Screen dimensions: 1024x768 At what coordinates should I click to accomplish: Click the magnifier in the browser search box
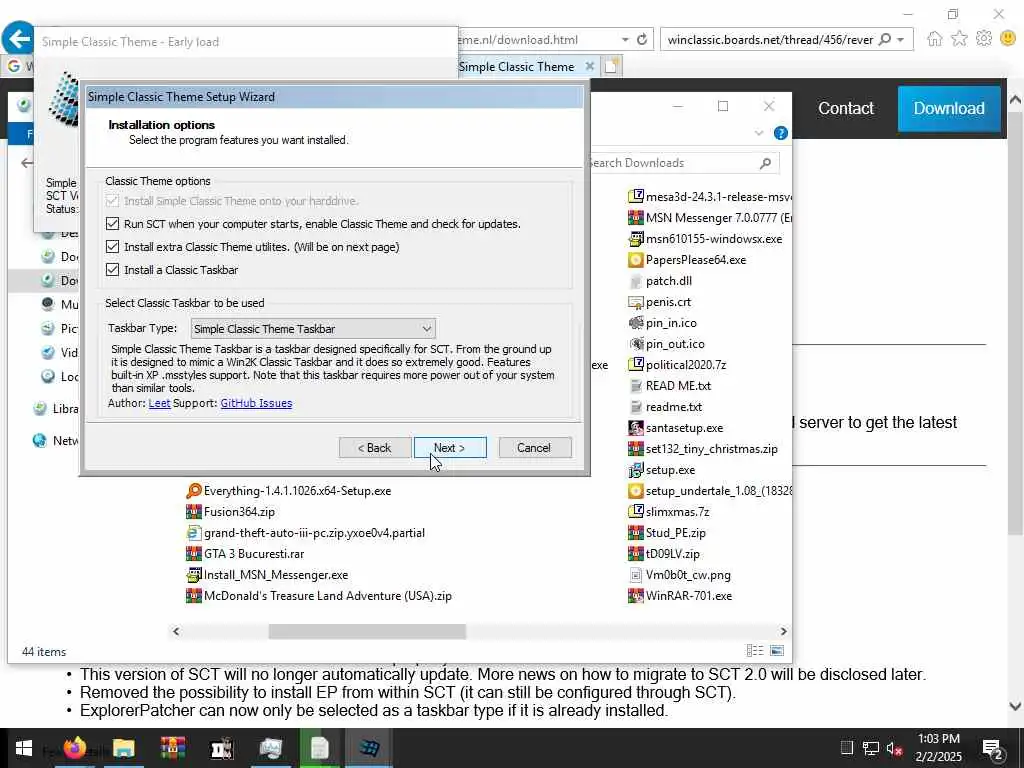pos(885,40)
